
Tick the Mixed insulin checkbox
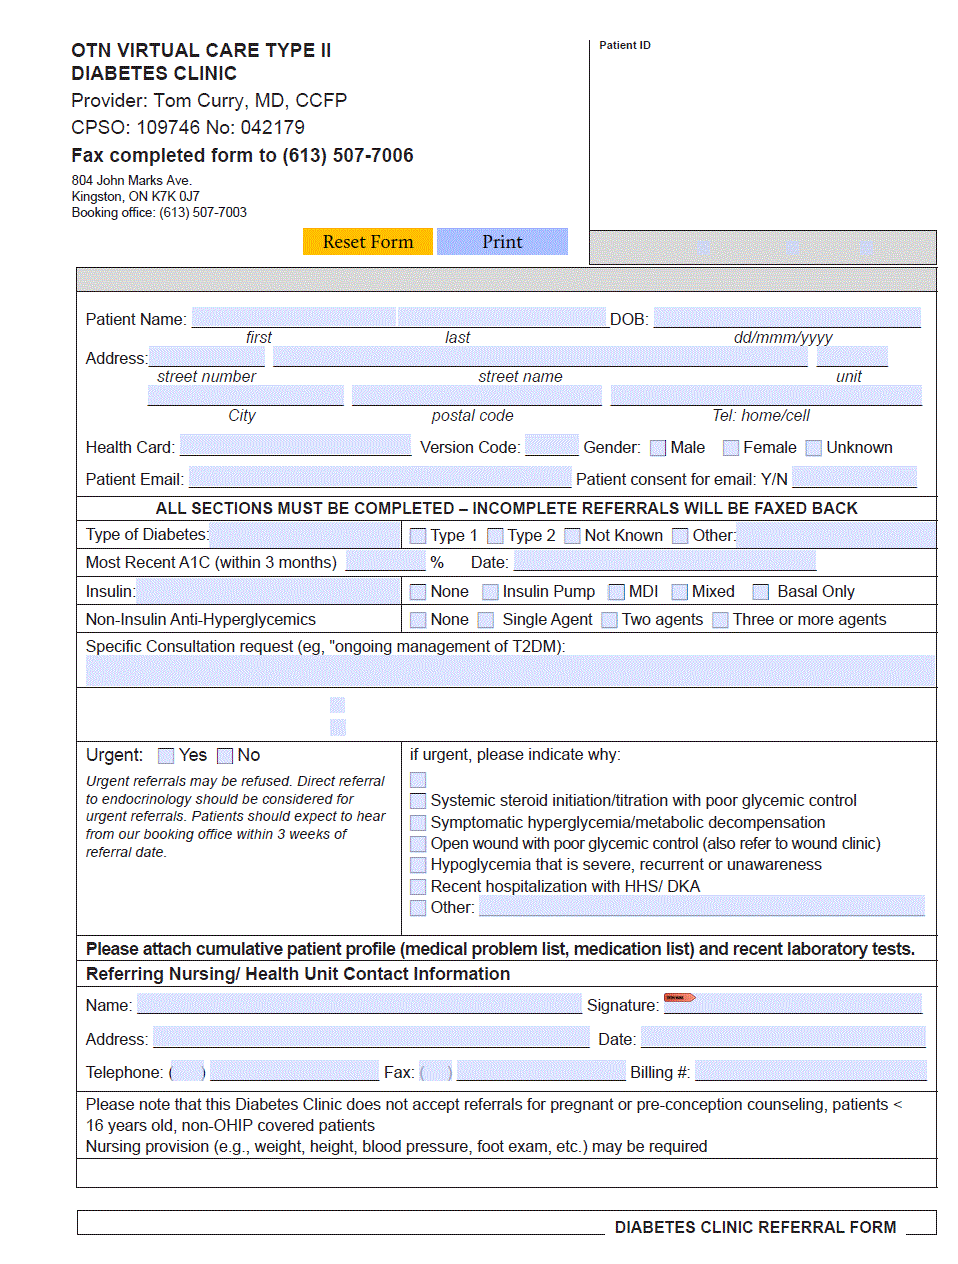point(679,592)
